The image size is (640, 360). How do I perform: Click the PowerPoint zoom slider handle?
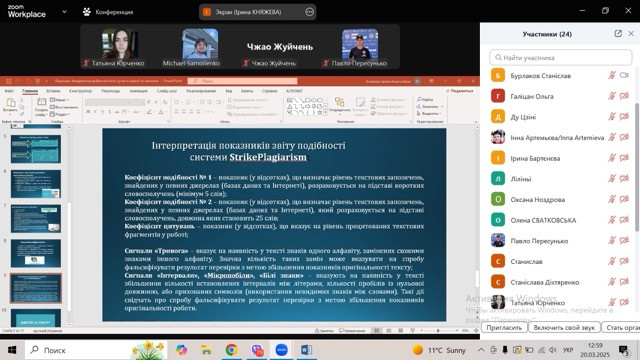pos(438,331)
